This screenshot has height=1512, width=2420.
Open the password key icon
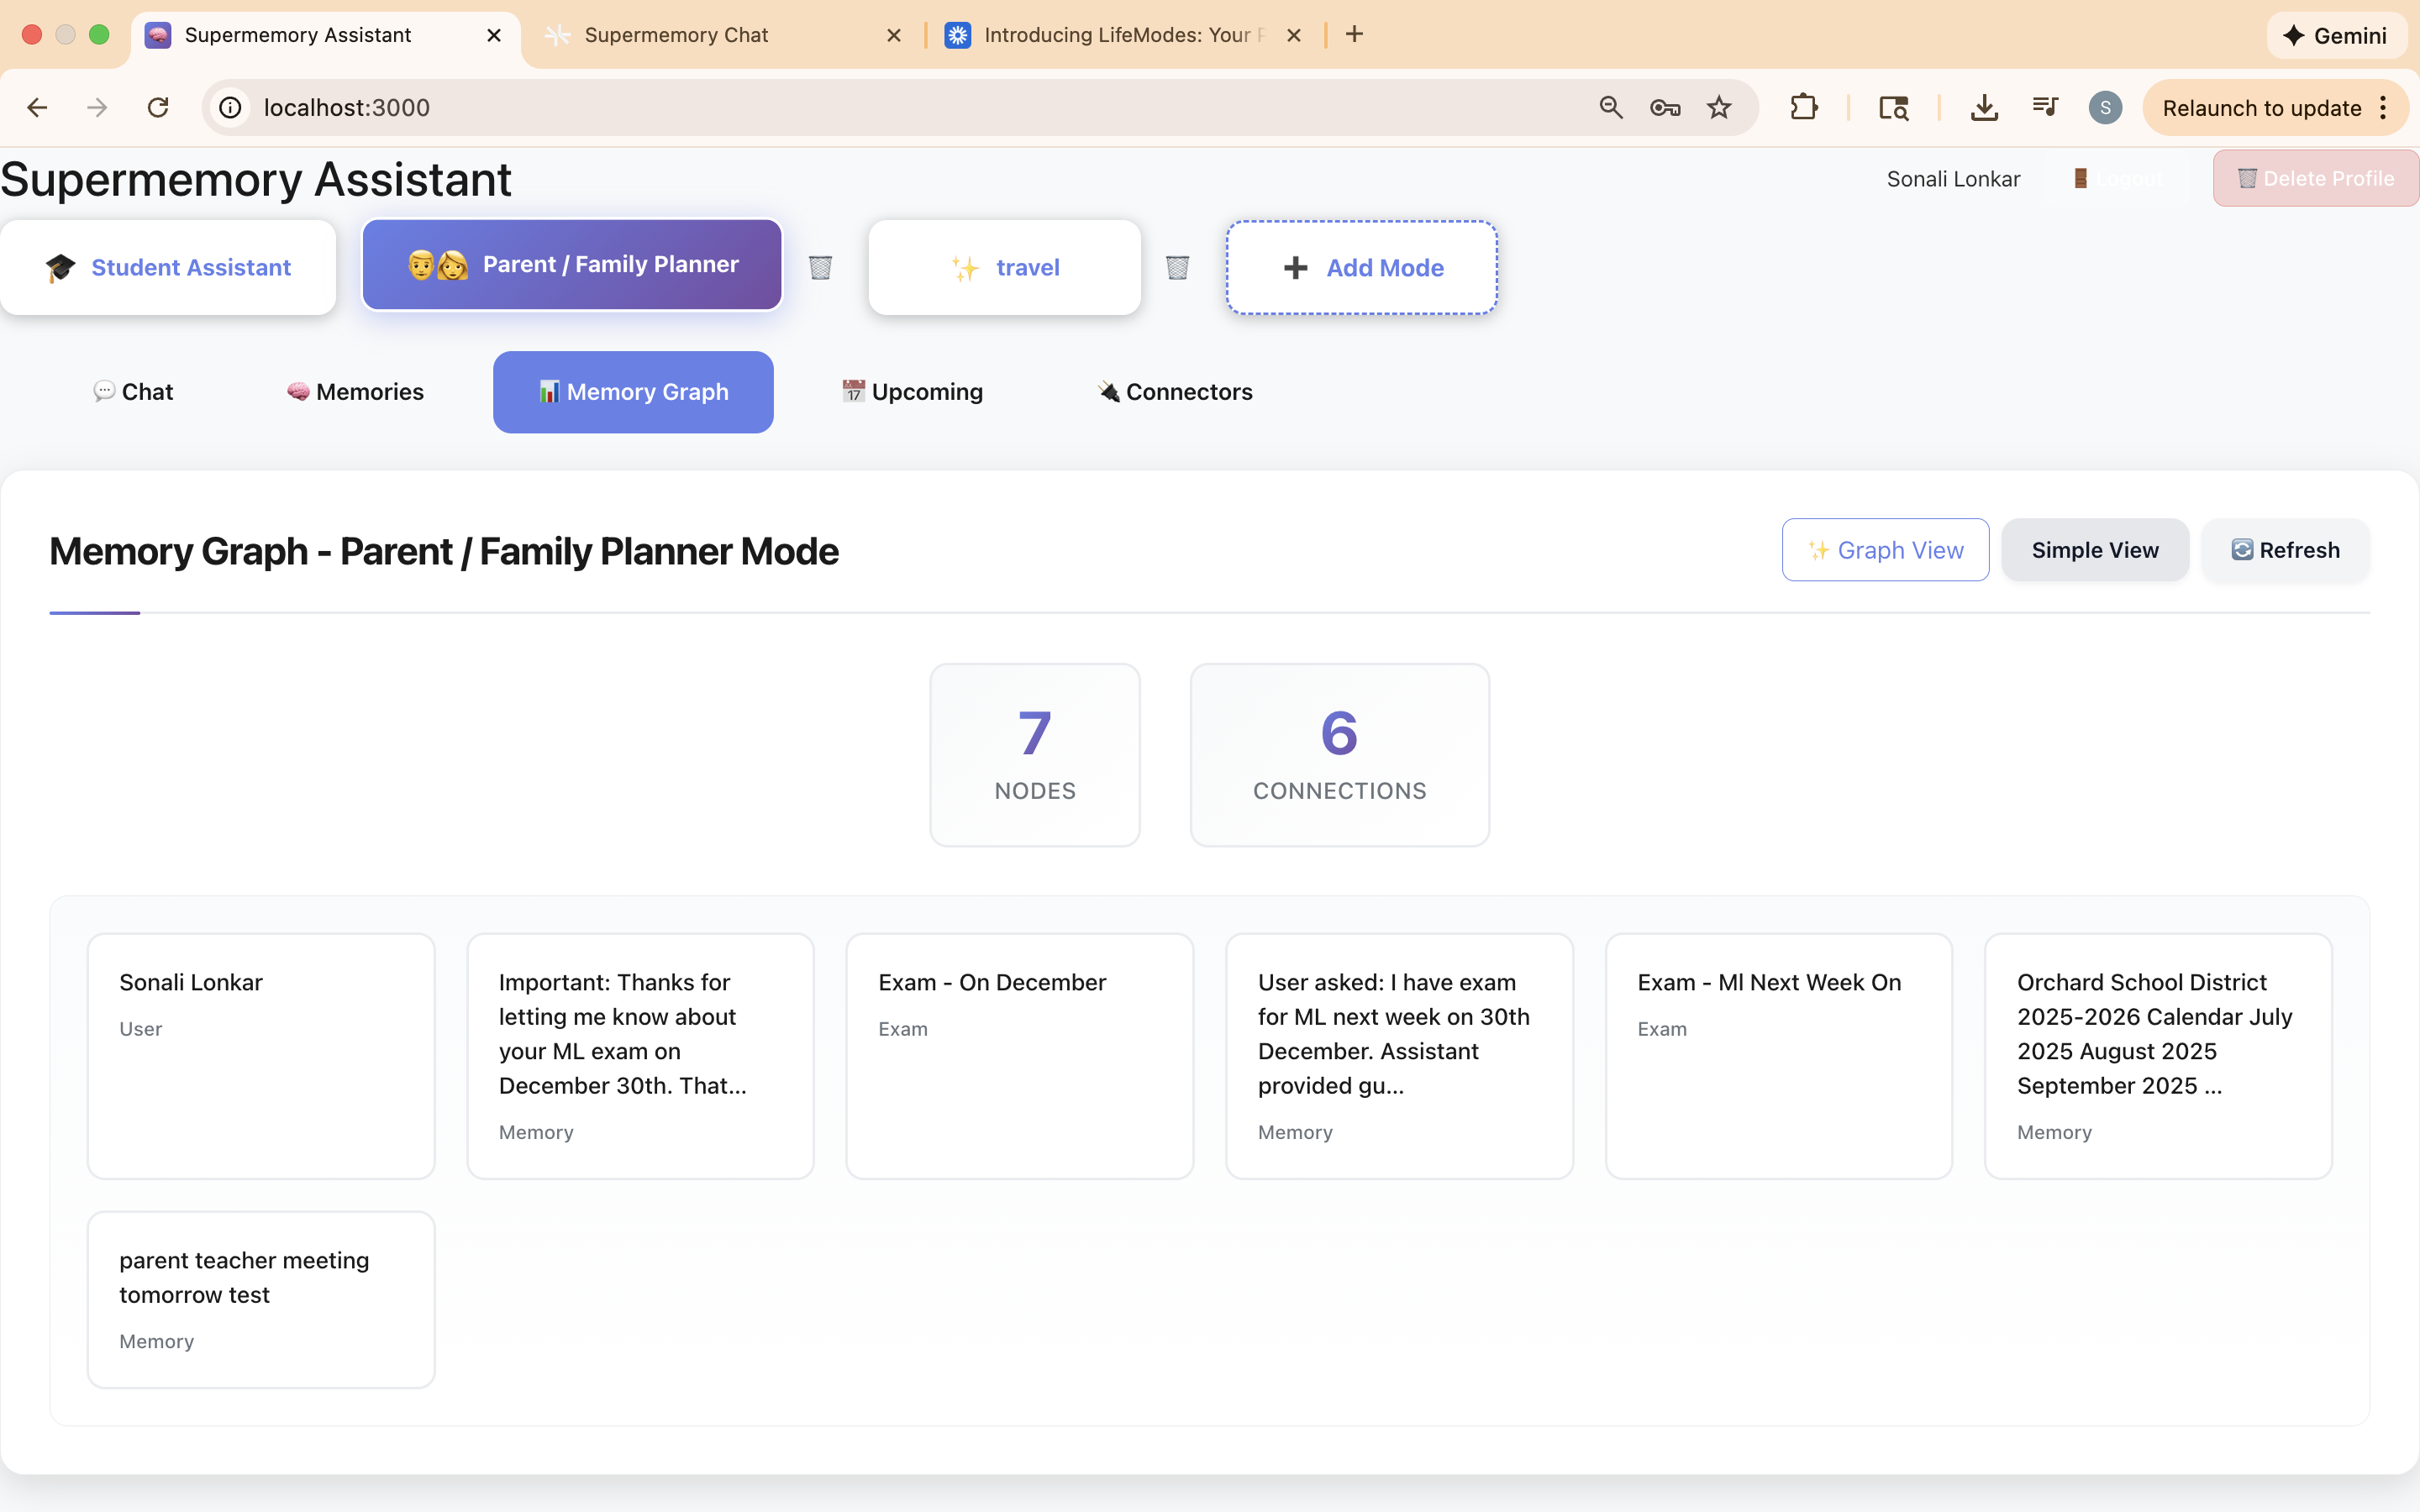click(x=1664, y=107)
